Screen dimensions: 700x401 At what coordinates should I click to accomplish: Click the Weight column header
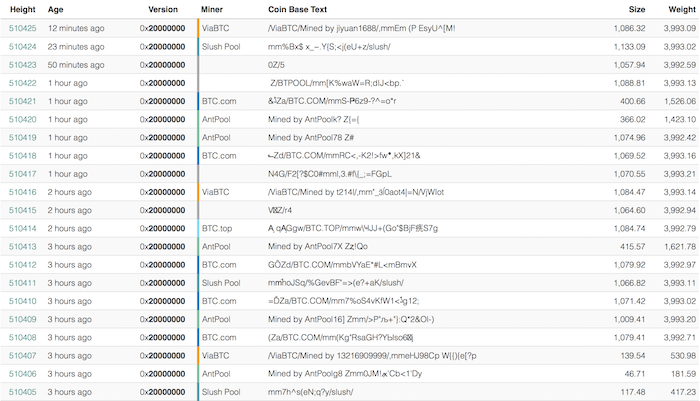pos(682,9)
